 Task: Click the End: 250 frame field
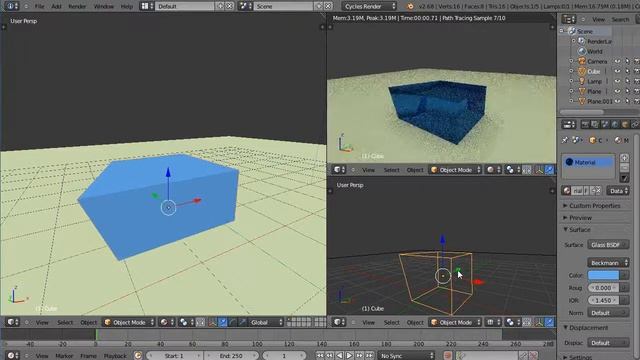pyautogui.click(x=231, y=356)
